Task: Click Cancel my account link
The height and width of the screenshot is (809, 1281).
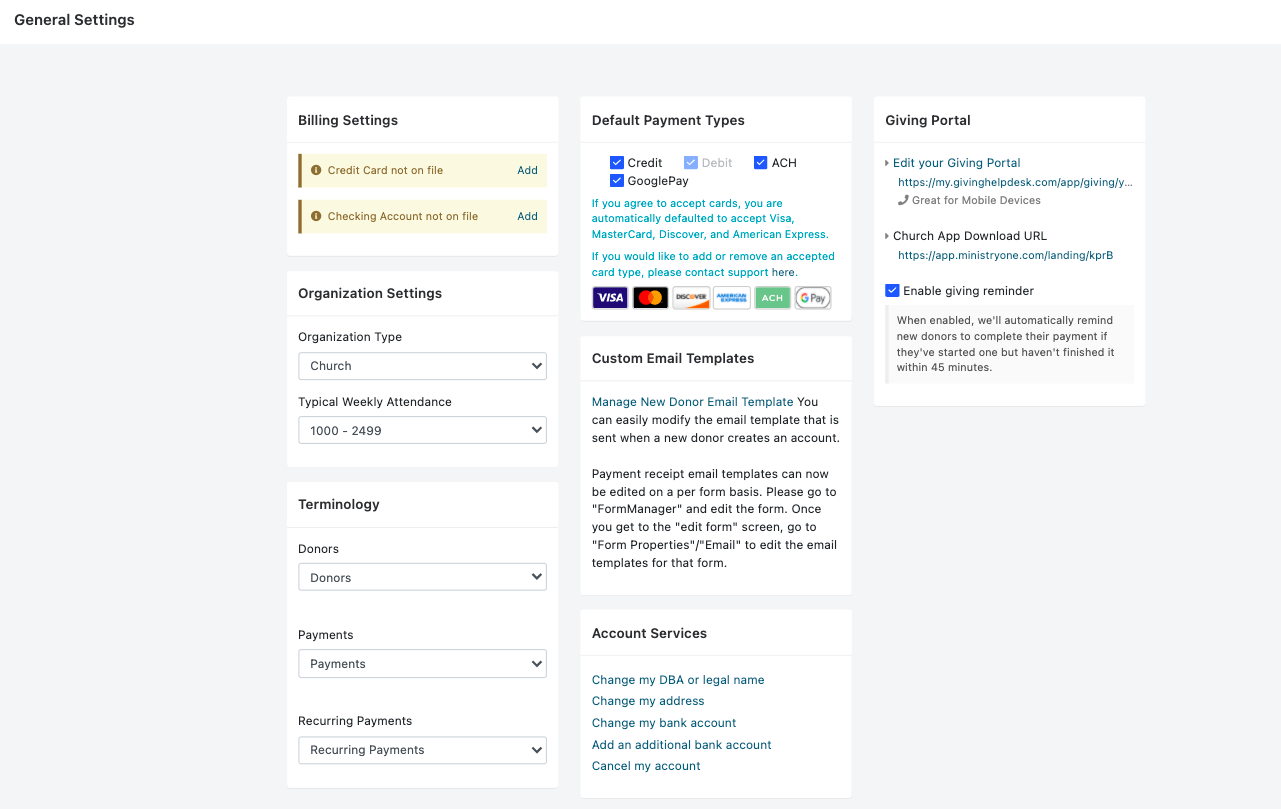Action: click(x=646, y=766)
